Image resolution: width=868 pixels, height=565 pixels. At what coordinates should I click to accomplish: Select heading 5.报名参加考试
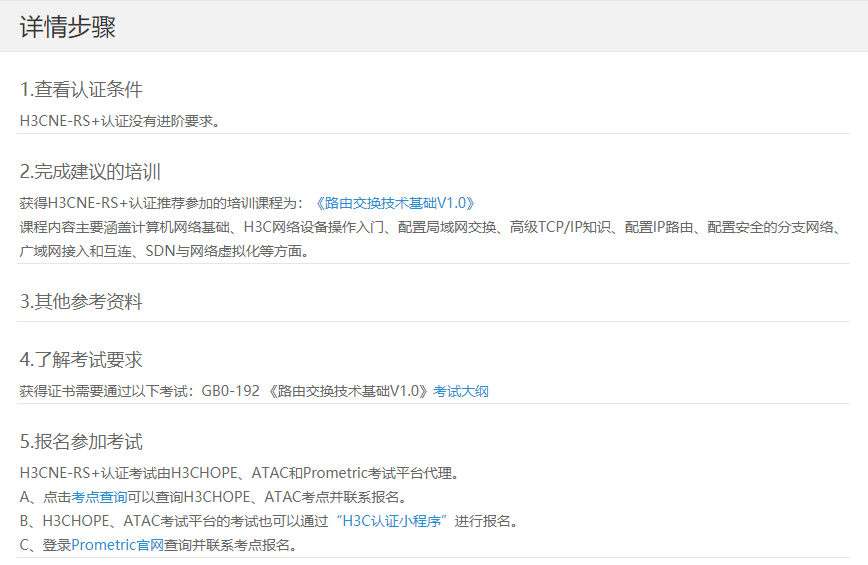point(81,442)
